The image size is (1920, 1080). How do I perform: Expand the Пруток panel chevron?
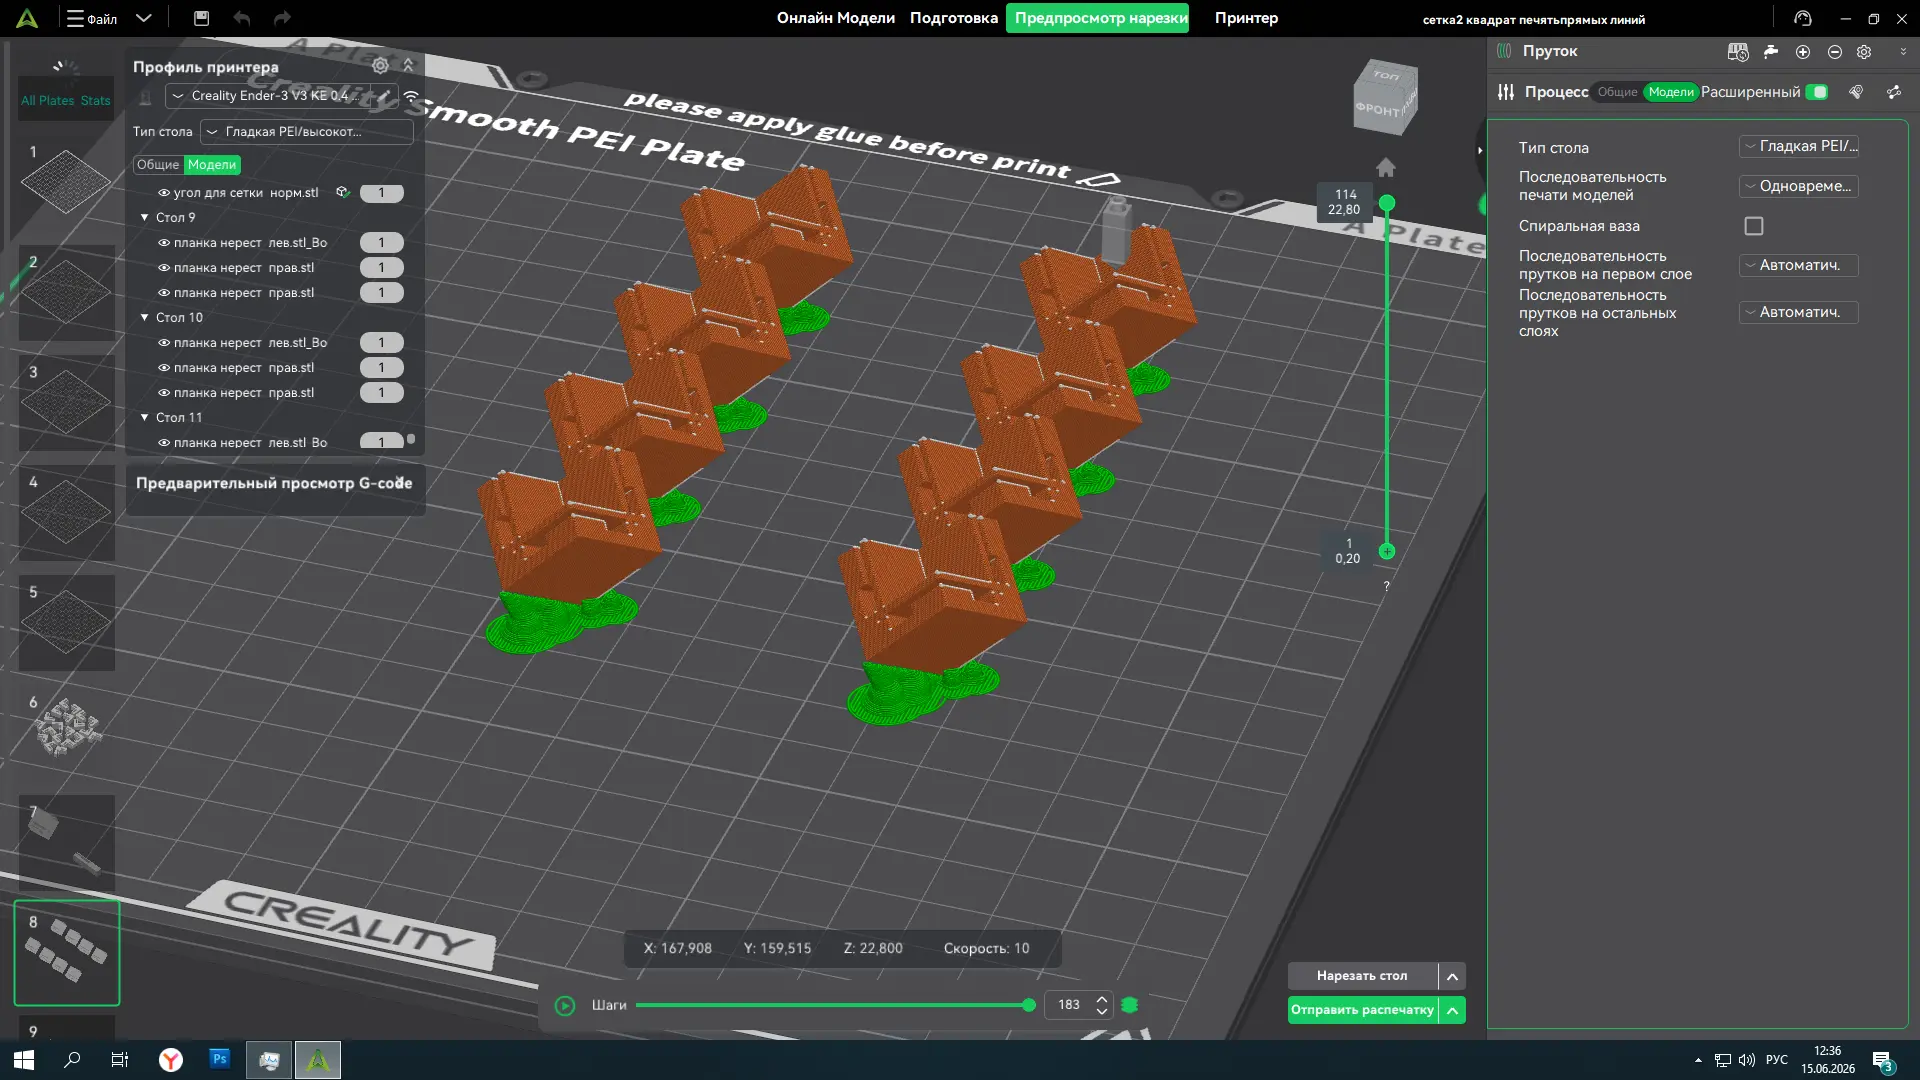tap(1902, 52)
